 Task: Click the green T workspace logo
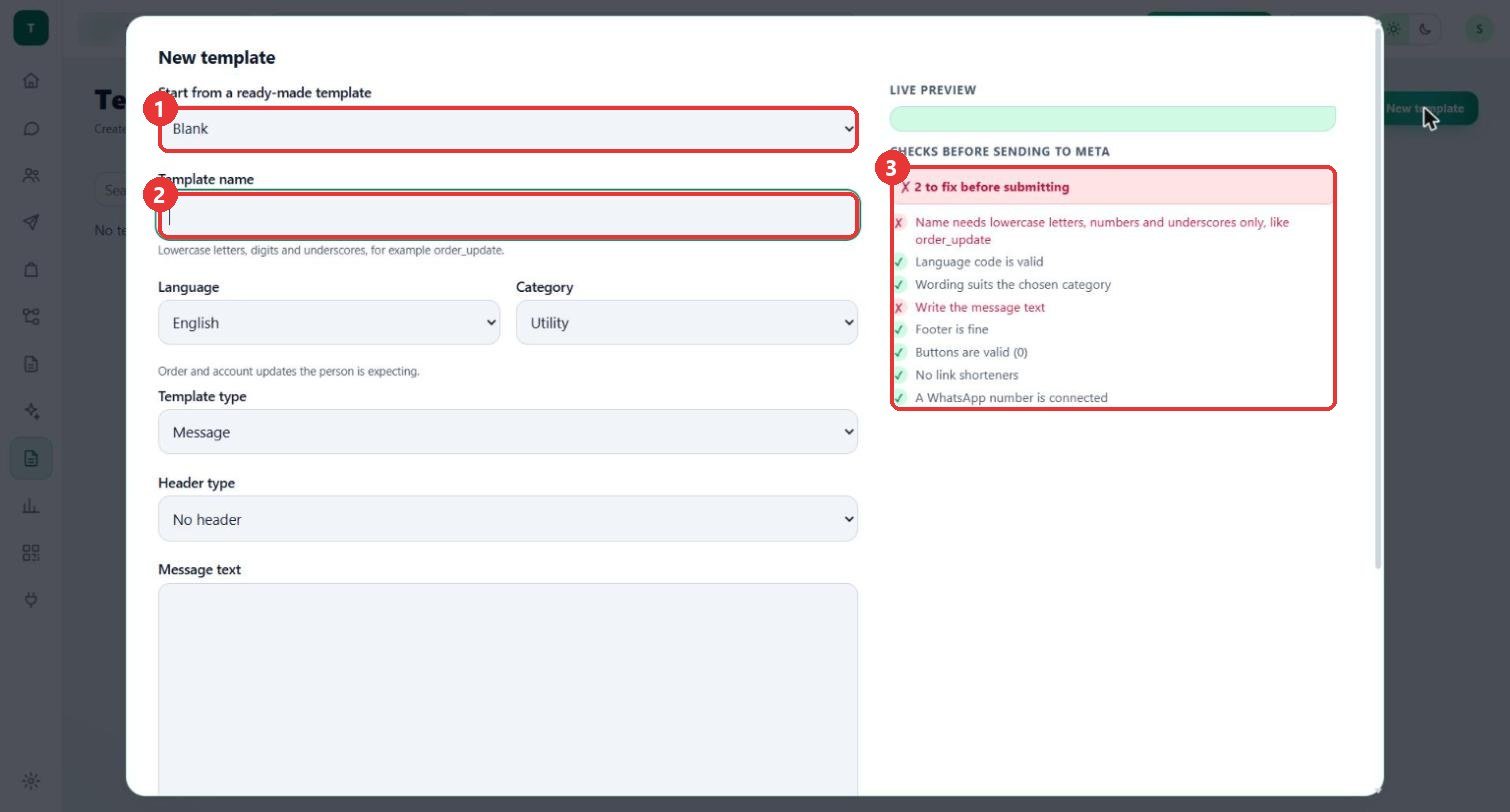coord(31,28)
